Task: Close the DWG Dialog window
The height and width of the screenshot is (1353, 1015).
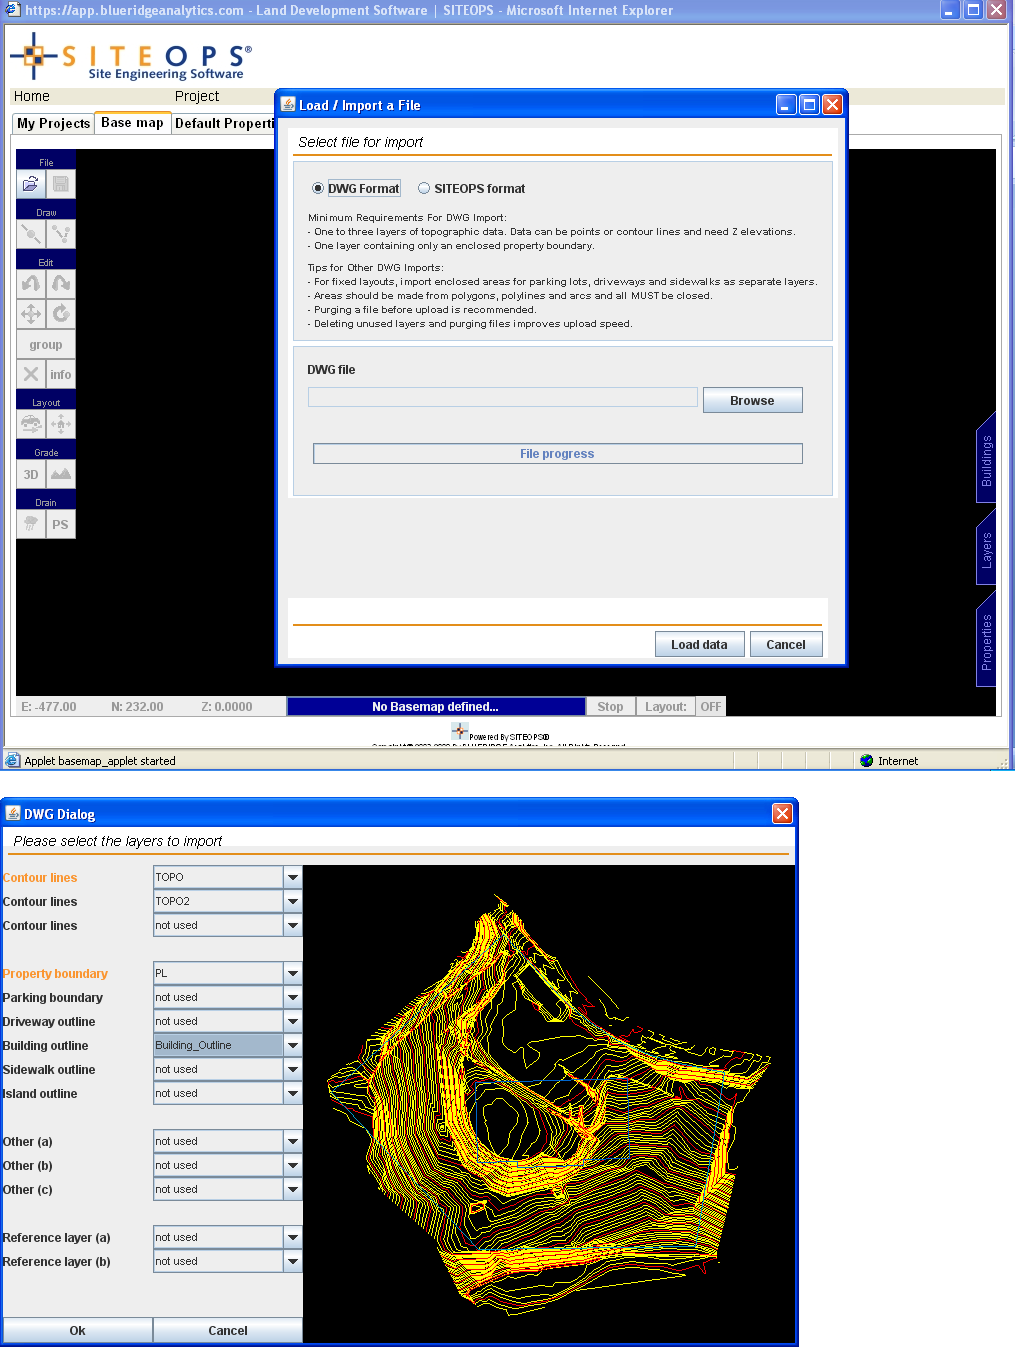Action: (x=782, y=813)
